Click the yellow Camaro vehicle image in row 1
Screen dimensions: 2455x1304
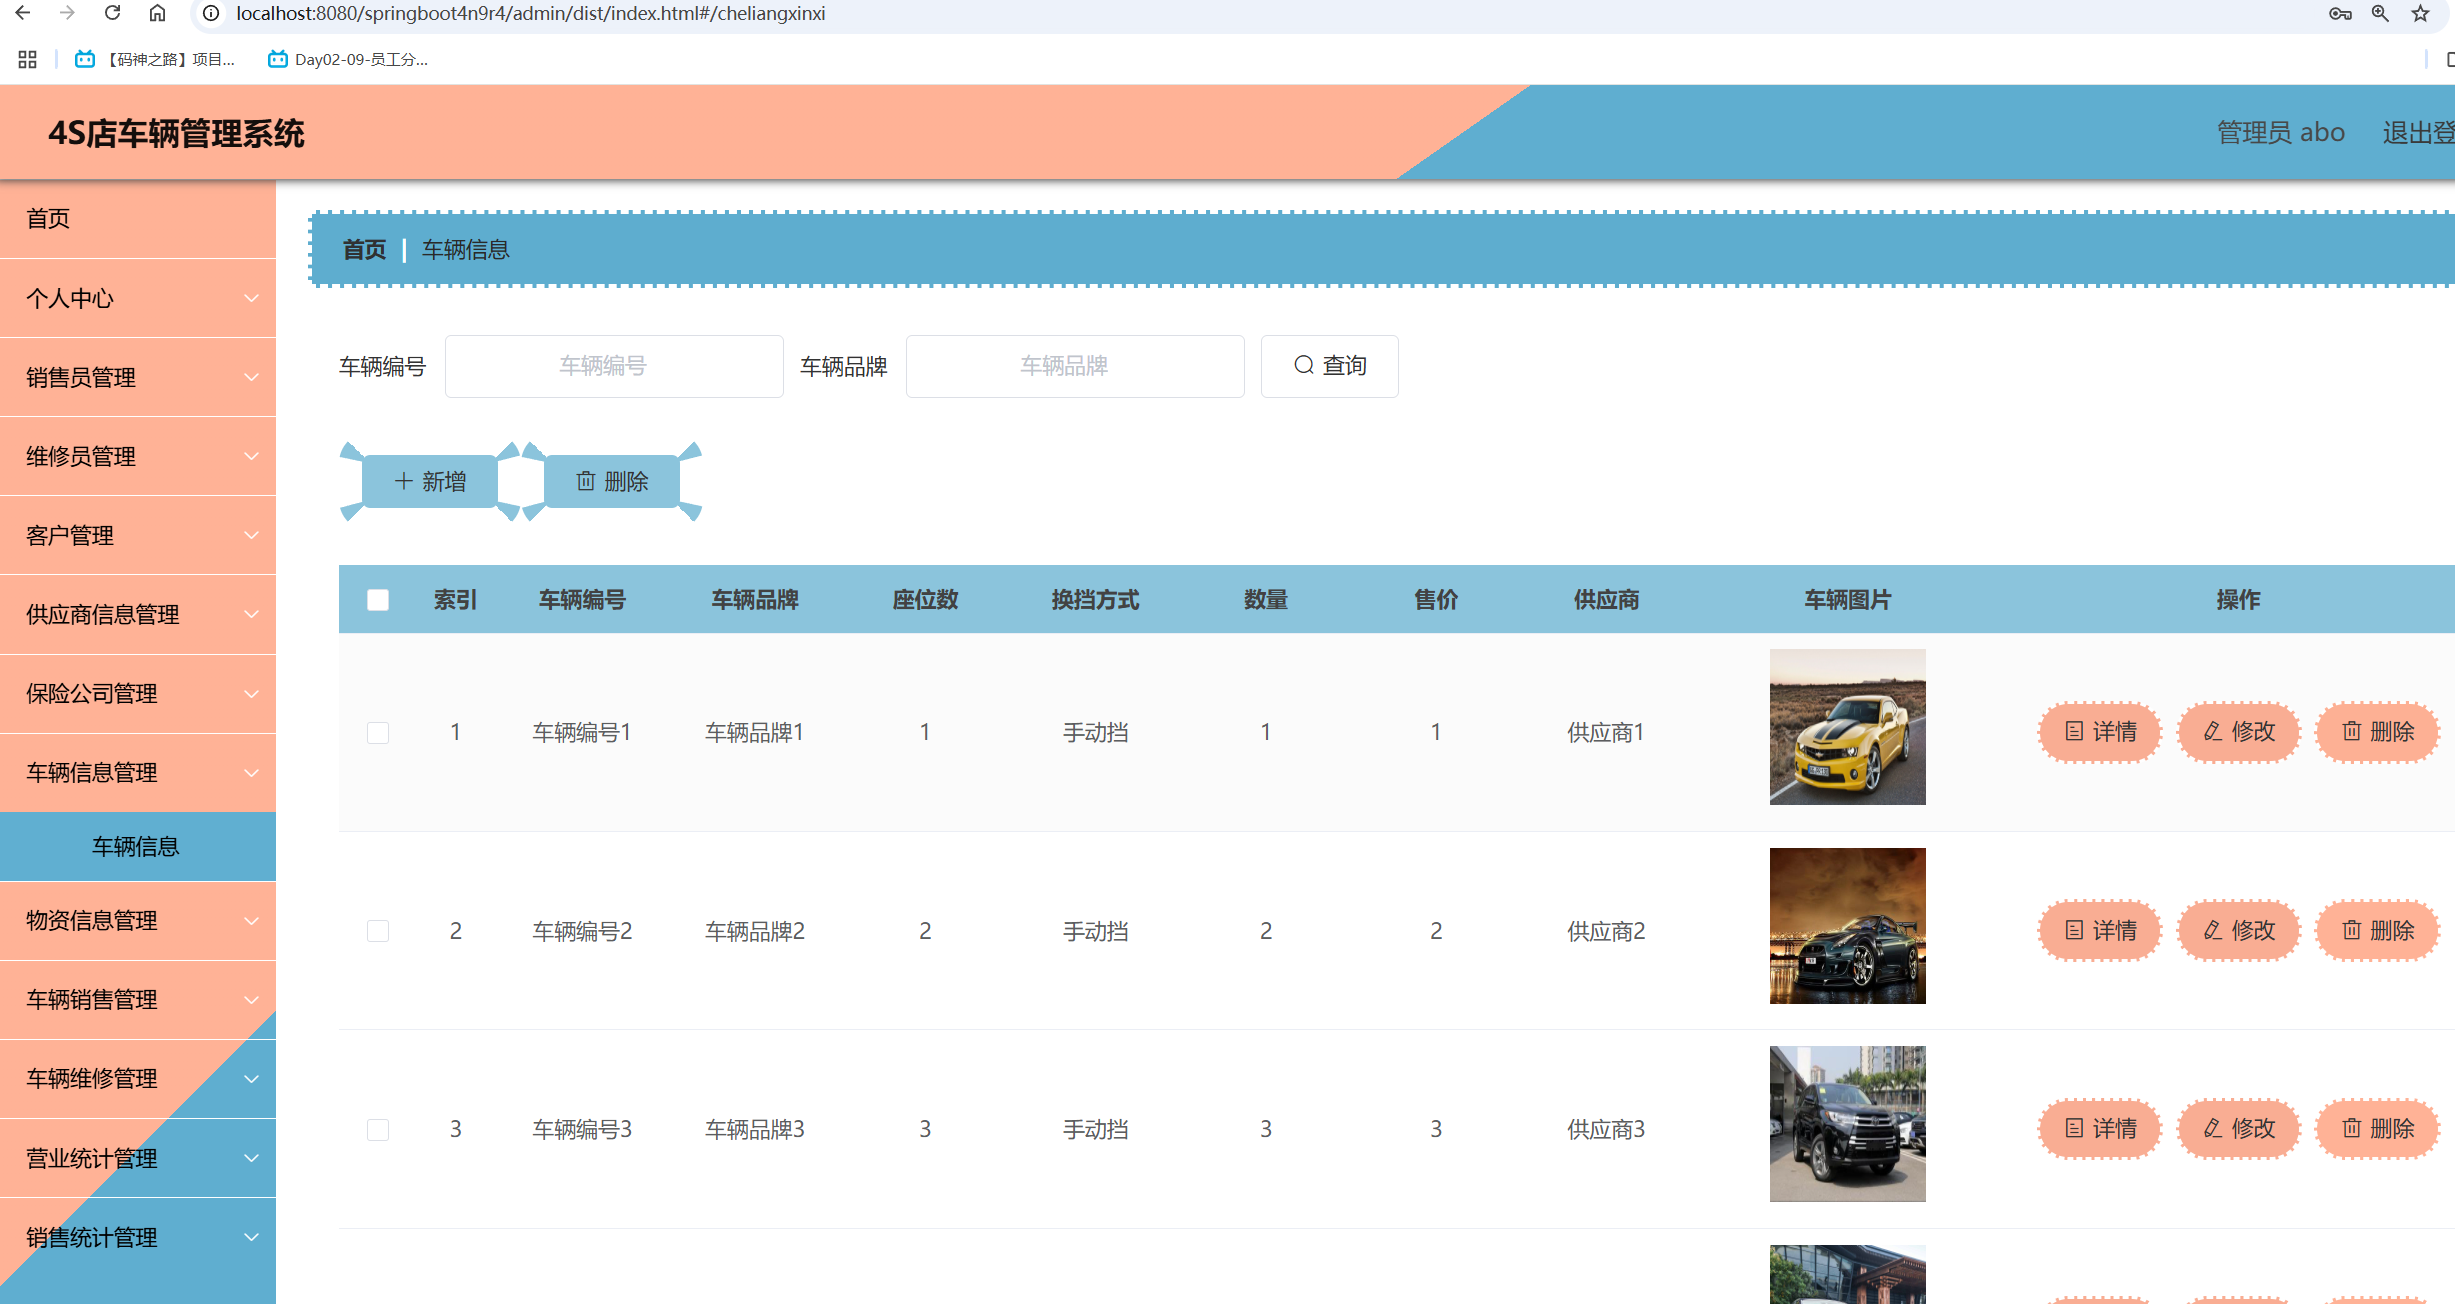(x=1847, y=727)
